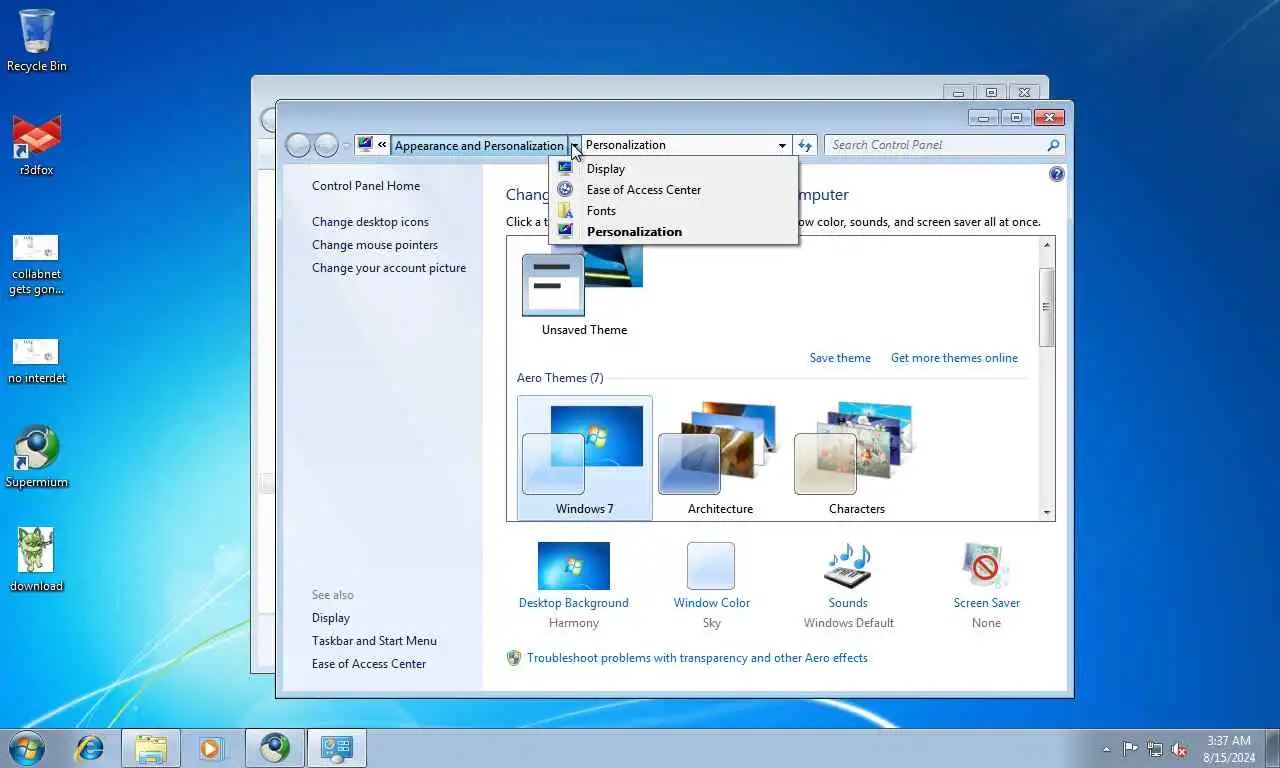Refresh the Control Panel view
Screen dimensions: 1280x768
pos(805,145)
